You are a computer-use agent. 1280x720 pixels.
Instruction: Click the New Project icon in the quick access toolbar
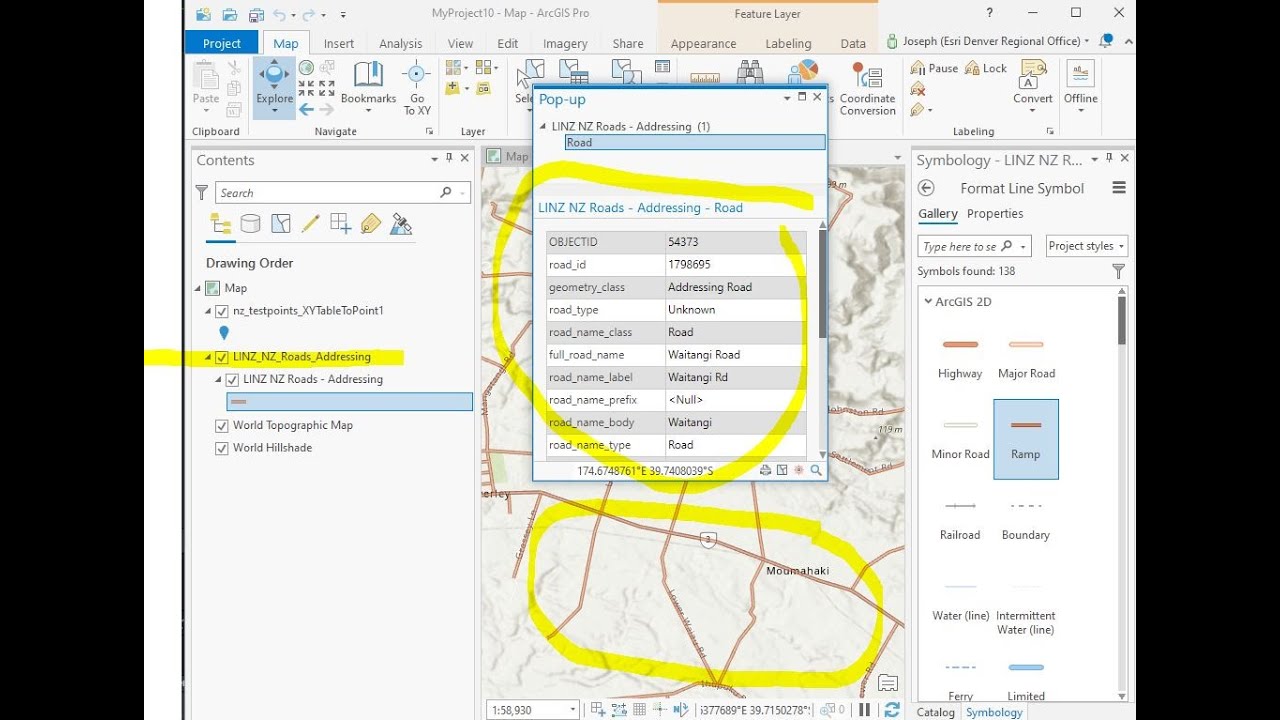(x=204, y=14)
